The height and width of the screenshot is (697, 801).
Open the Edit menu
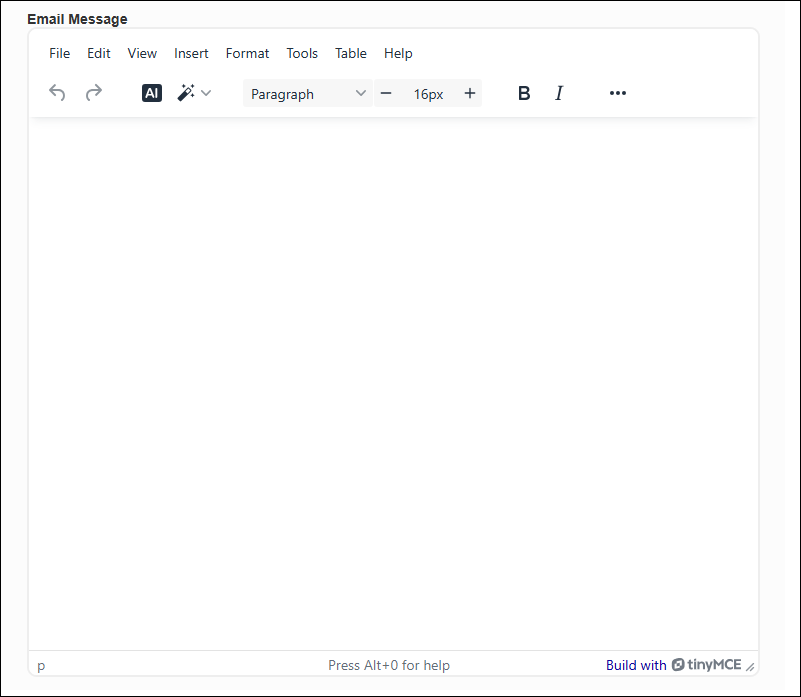[99, 53]
